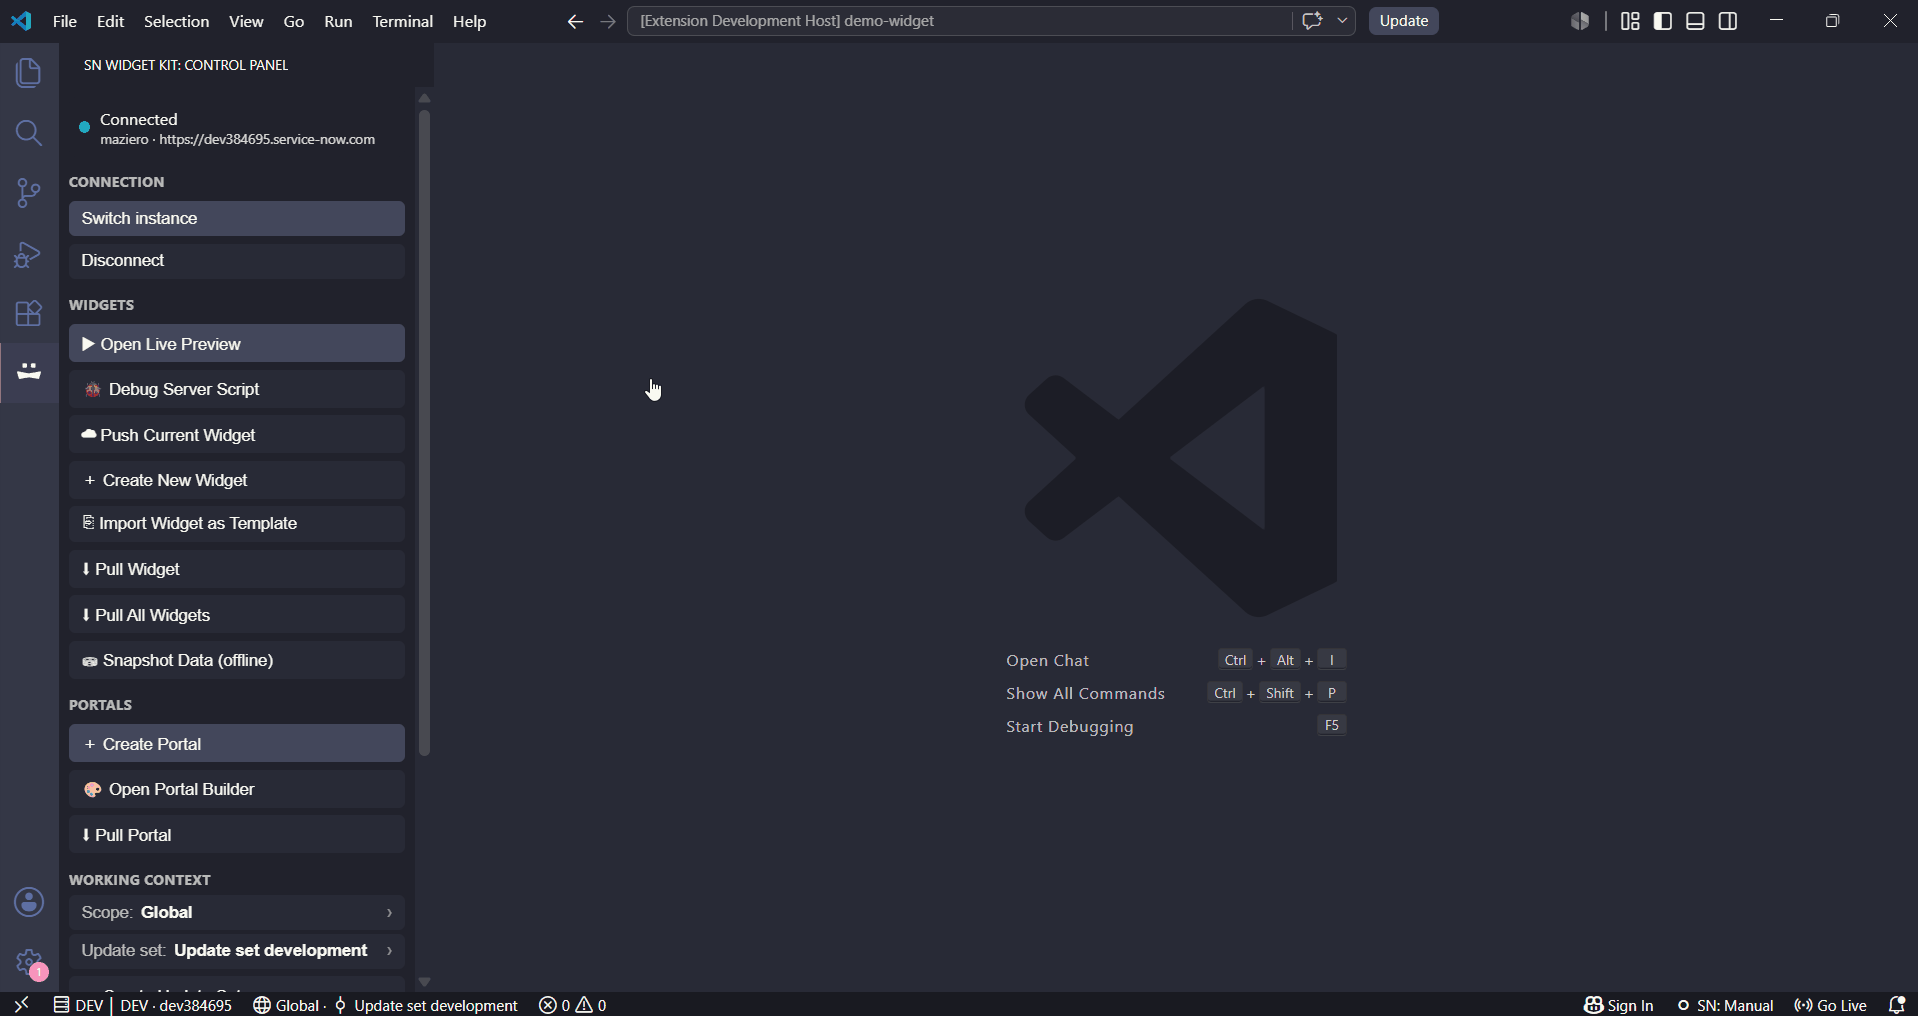
Task: Click Start Debugging hint
Action: [x=1069, y=726]
